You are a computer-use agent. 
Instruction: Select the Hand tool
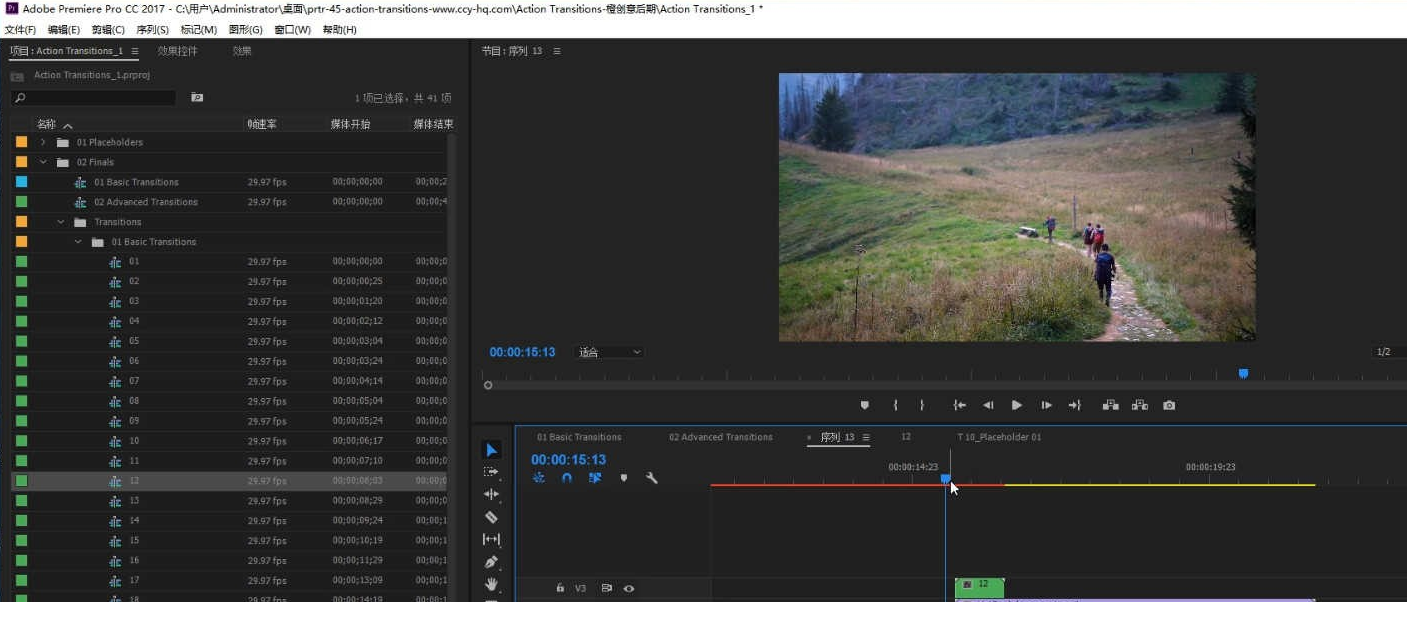[491, 584]
